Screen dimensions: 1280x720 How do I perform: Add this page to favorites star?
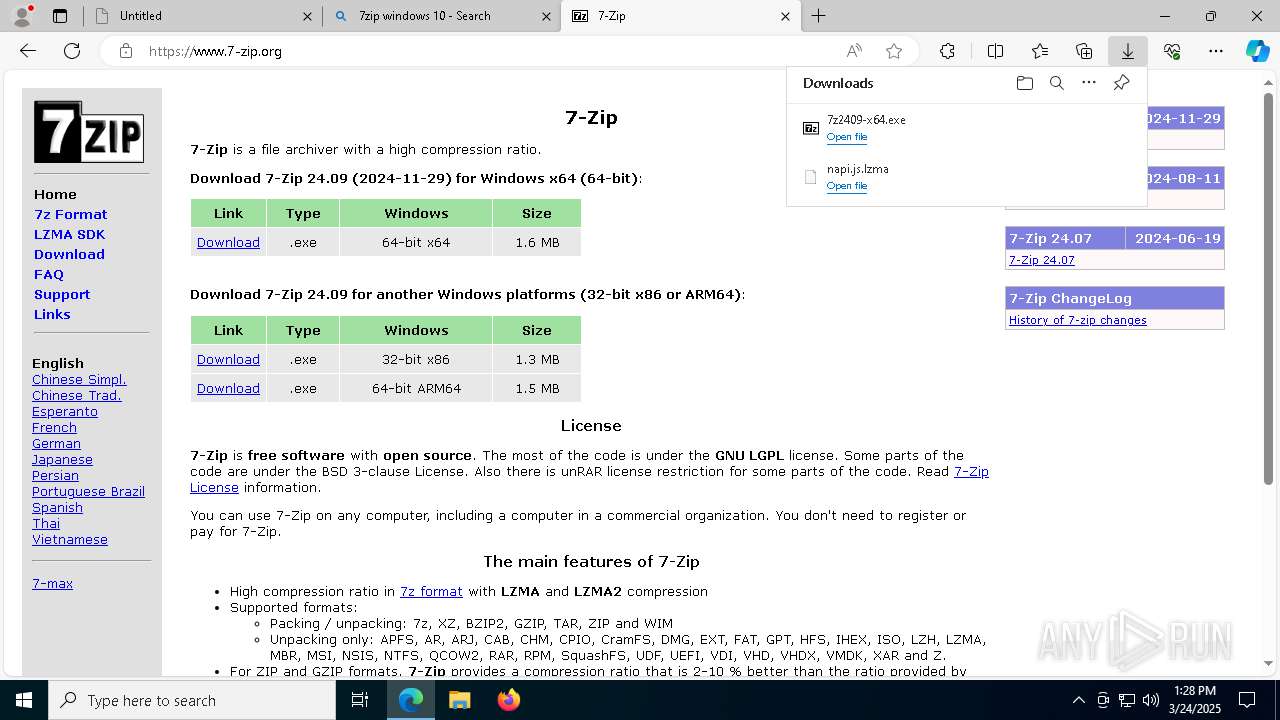coord(894,51)
